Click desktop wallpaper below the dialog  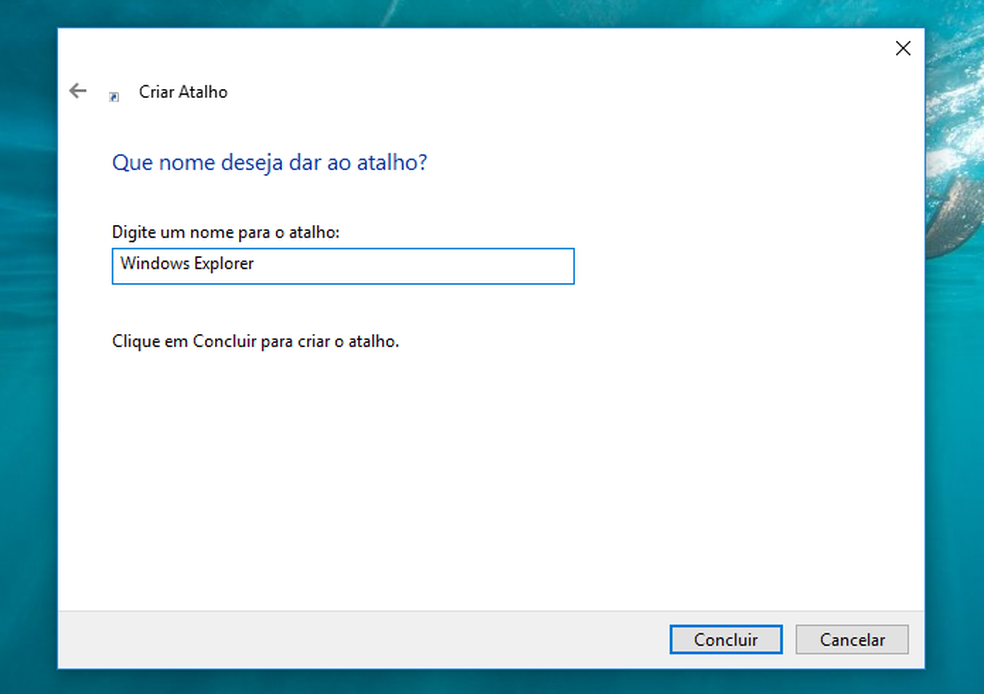point(490,682)
